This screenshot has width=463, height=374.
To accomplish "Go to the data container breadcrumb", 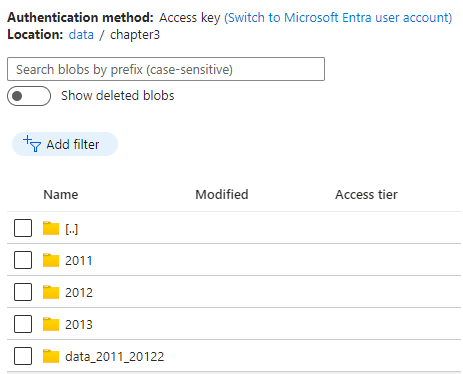I will click(81, 34).
